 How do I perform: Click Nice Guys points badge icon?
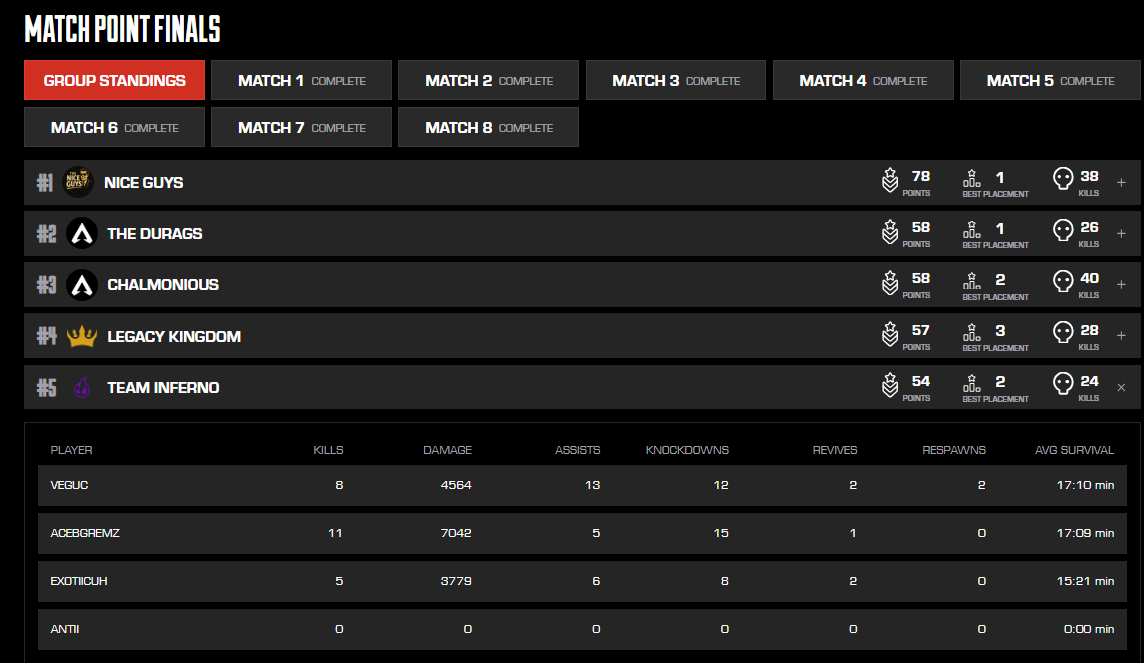pyautogui.click(x=889, y=180)
